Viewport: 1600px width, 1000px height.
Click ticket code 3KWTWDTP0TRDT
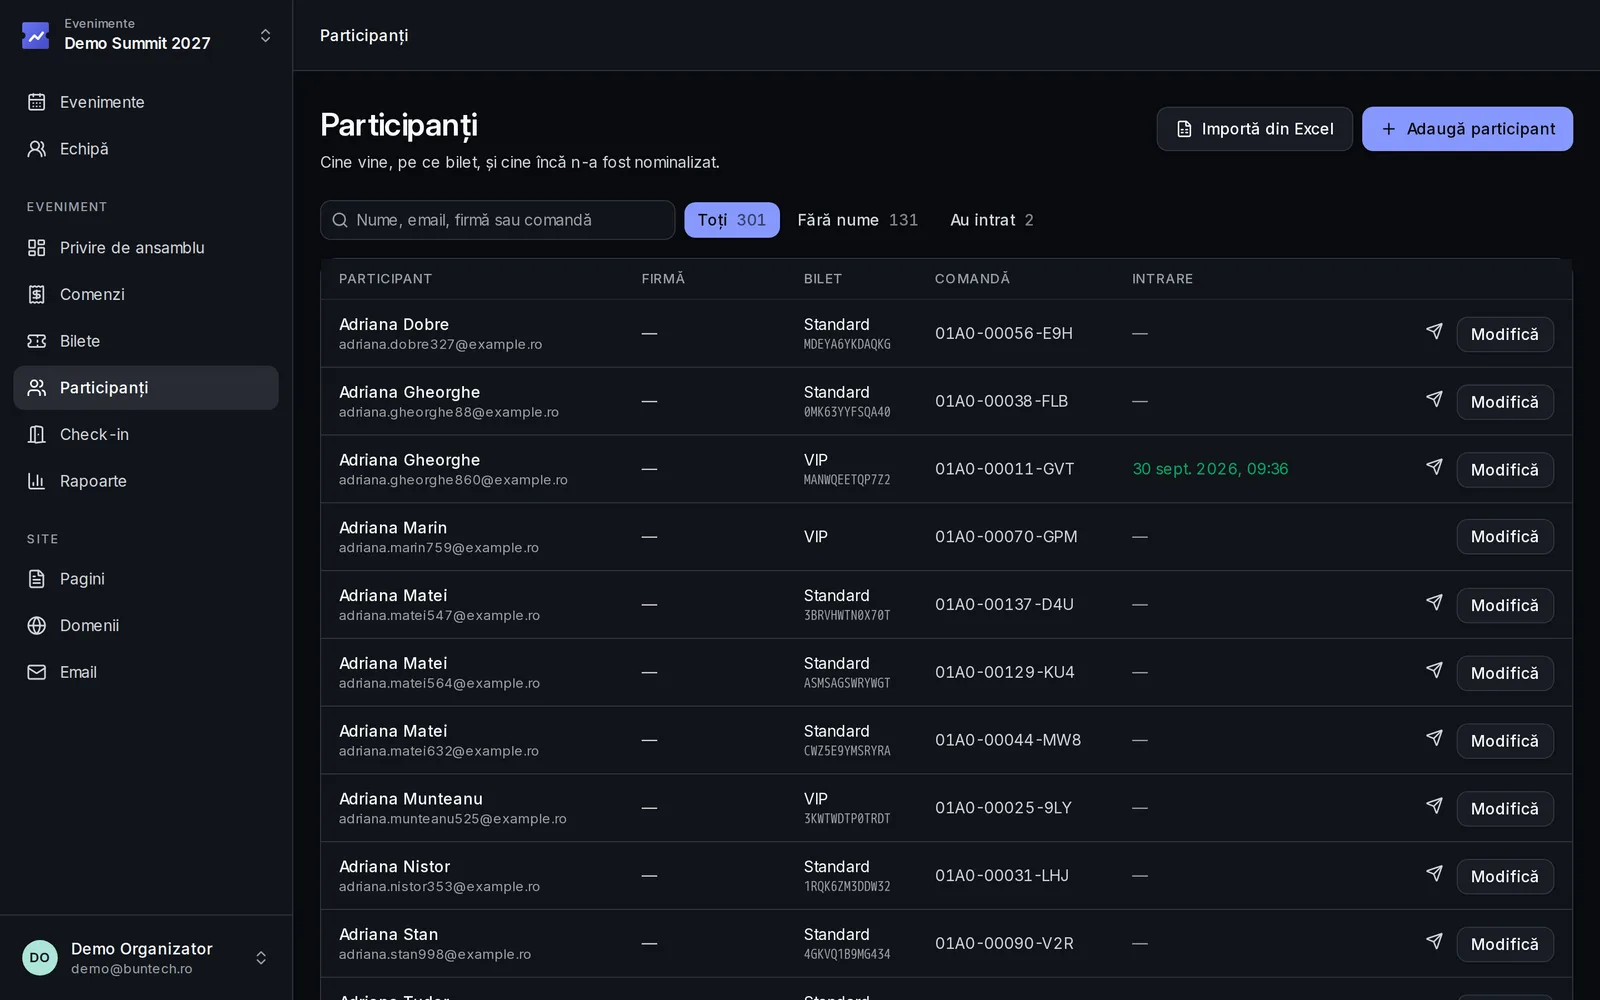847,819
